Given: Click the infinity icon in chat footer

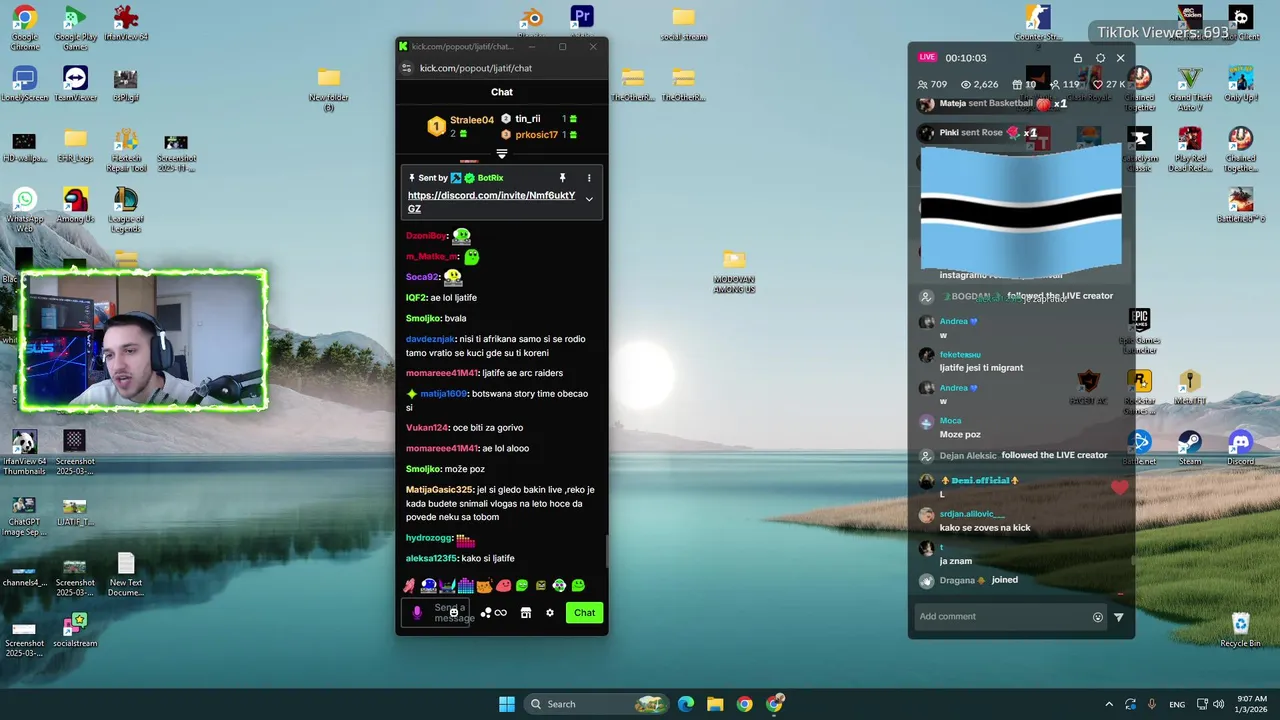Looking at the screenshot, I should 501,613.
